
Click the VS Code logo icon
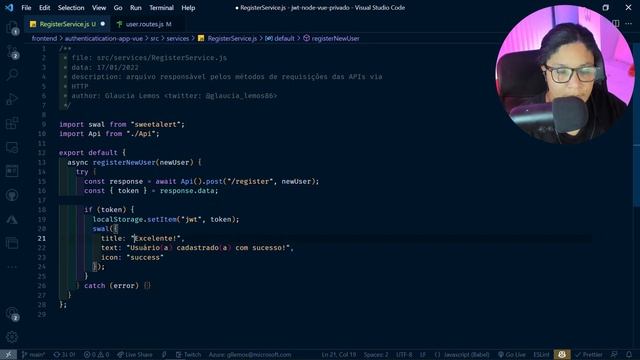tap(9, 8)
